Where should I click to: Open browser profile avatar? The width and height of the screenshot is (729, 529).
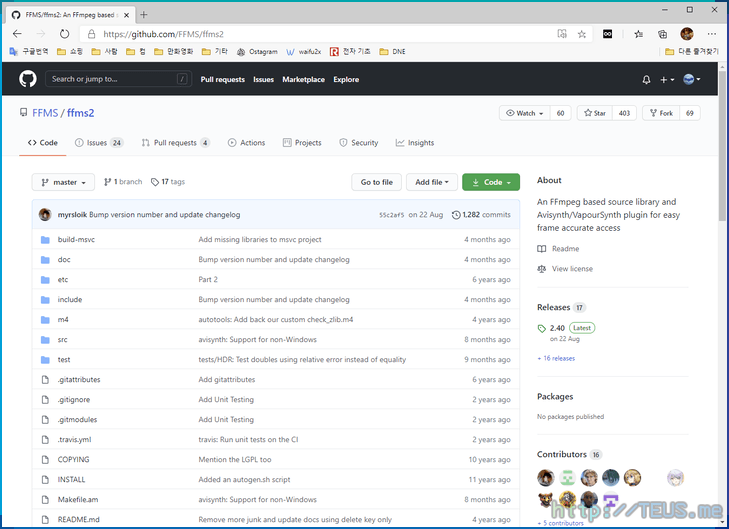(687, 34)
